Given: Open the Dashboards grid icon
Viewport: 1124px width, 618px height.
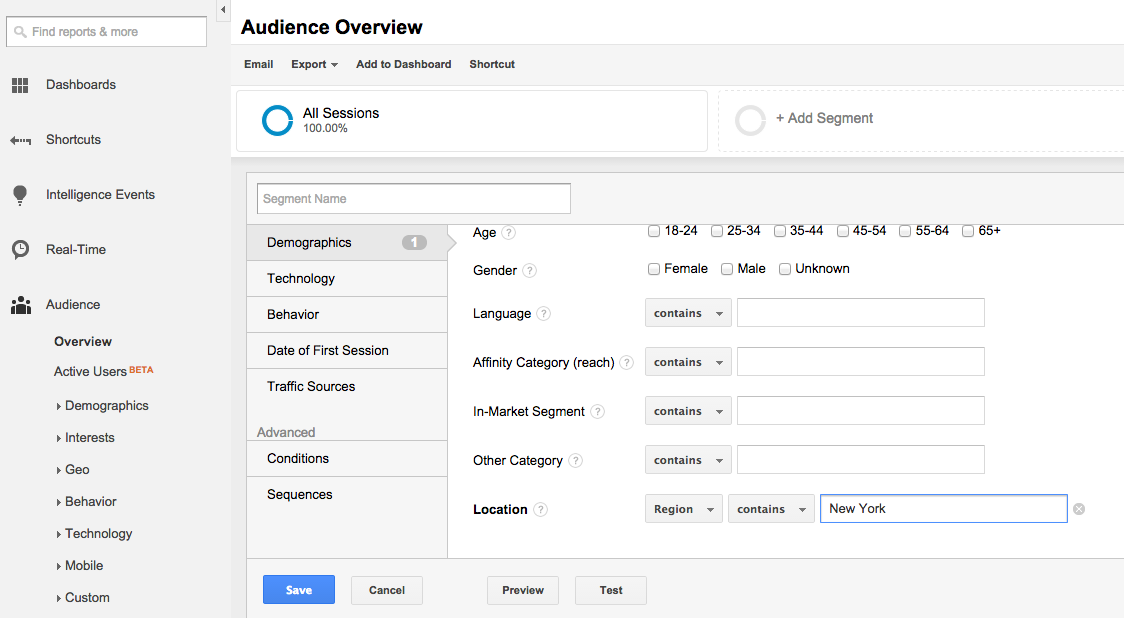Looking at the screenshot, I should point(20,85).
